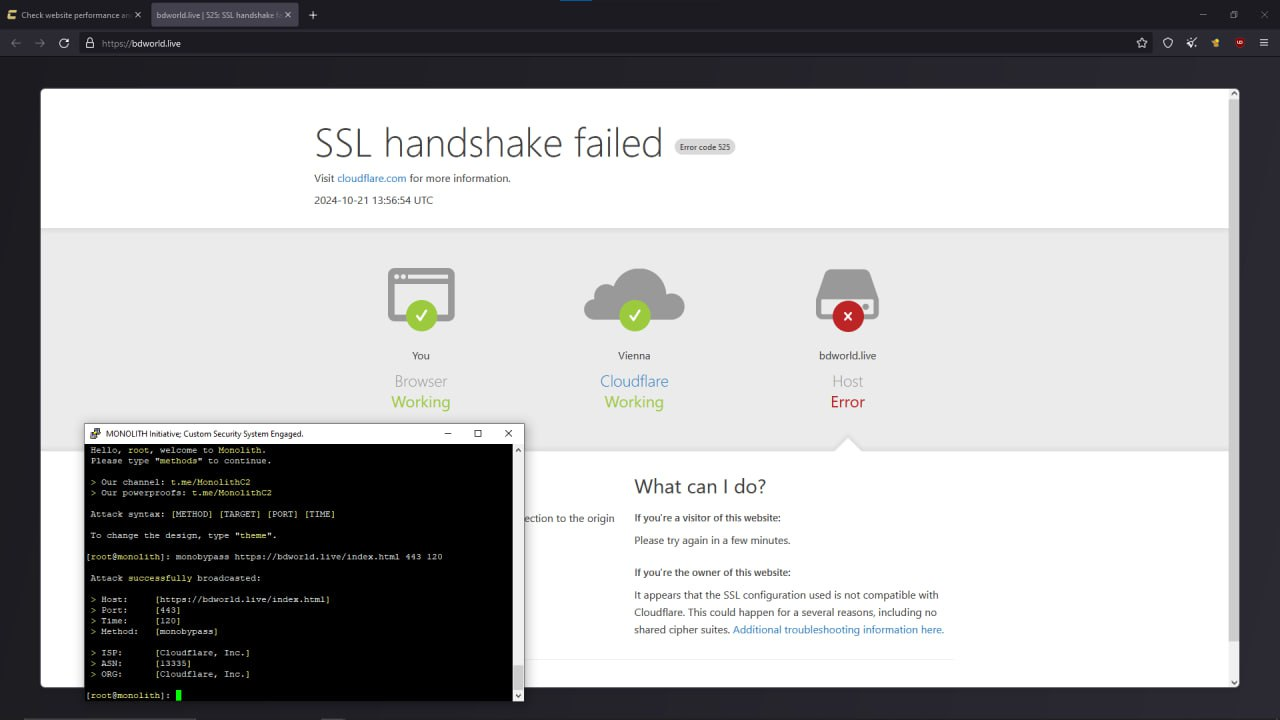Image resolution: width=1280 pixels, height=720 pixels.
Task: Open the cloudflare.com link
Action: tap(372, 178)
